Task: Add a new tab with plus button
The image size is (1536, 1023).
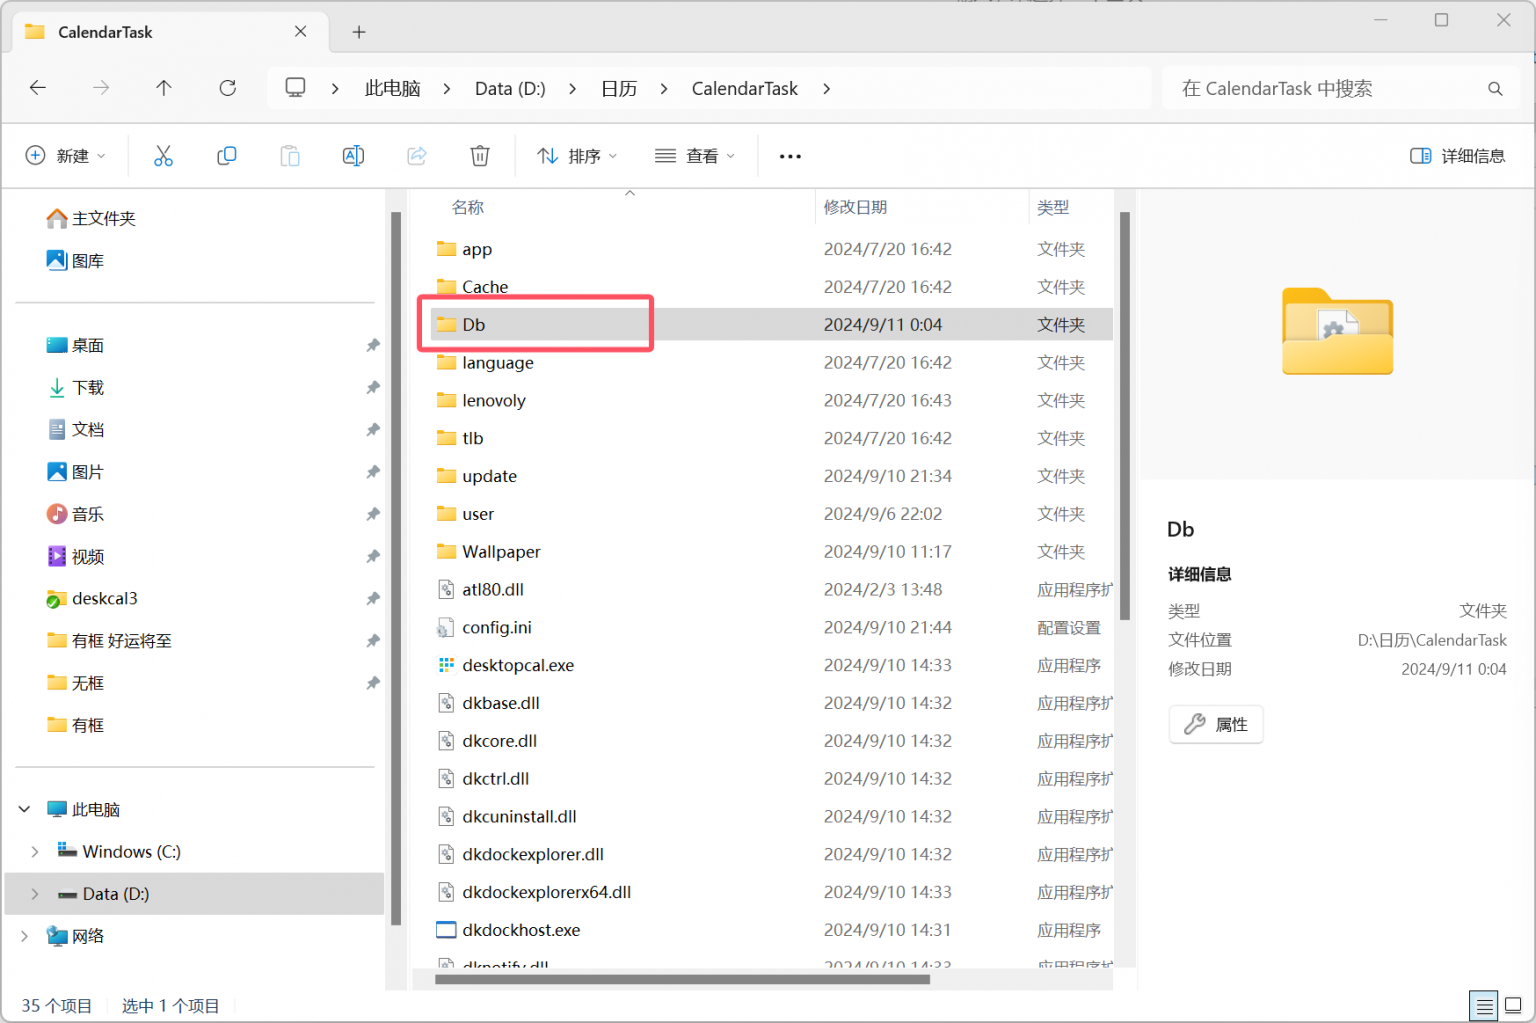Action: [359, 32]
